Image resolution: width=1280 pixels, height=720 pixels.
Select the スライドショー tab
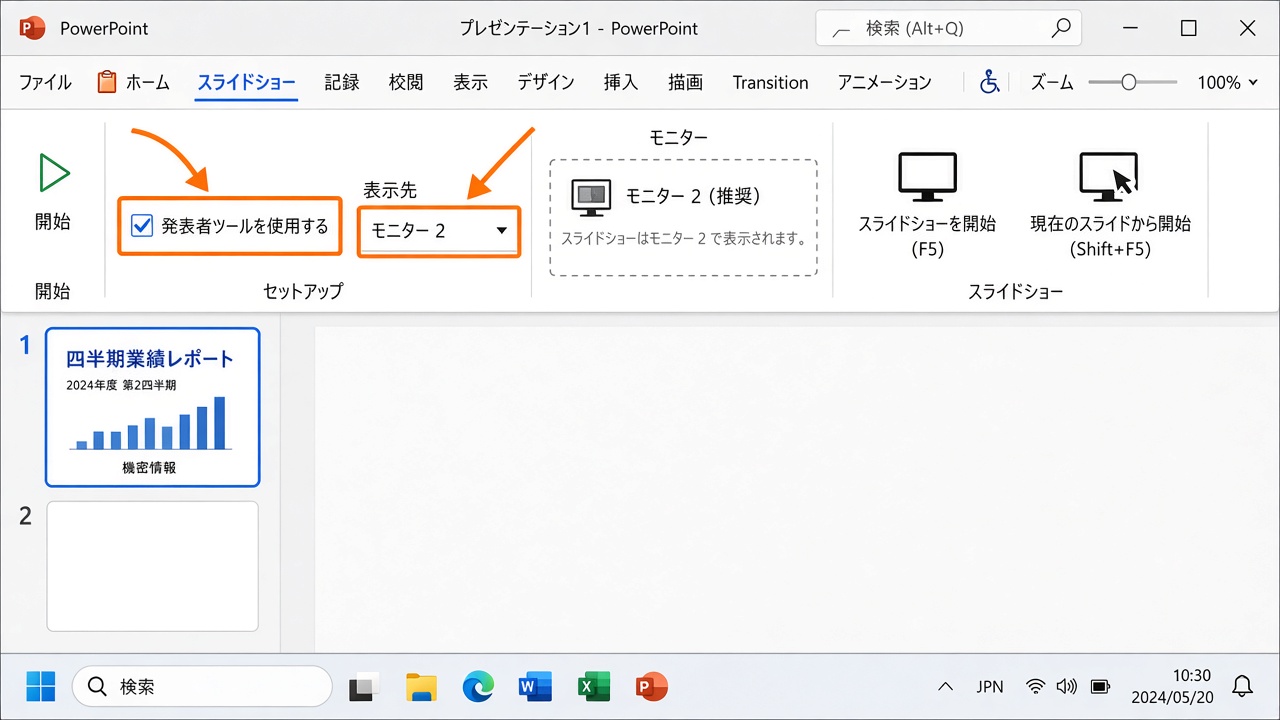[247, 83]
